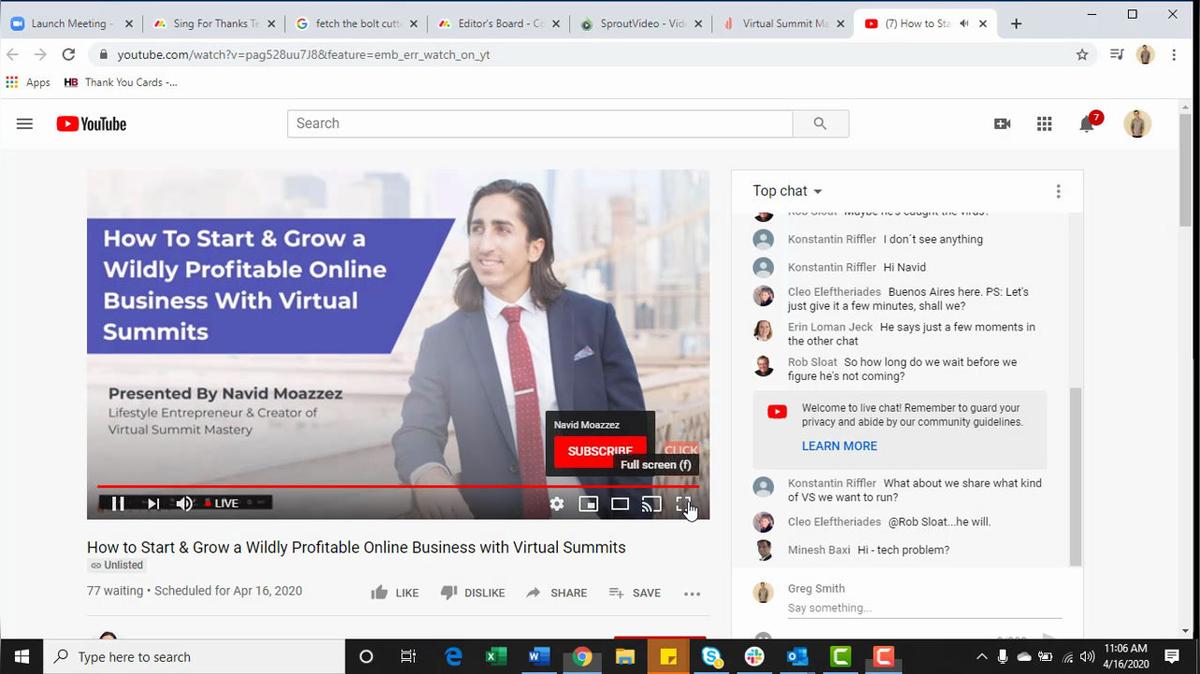
Task: Click the Say something chat input
Action: (x=924, y=608)
